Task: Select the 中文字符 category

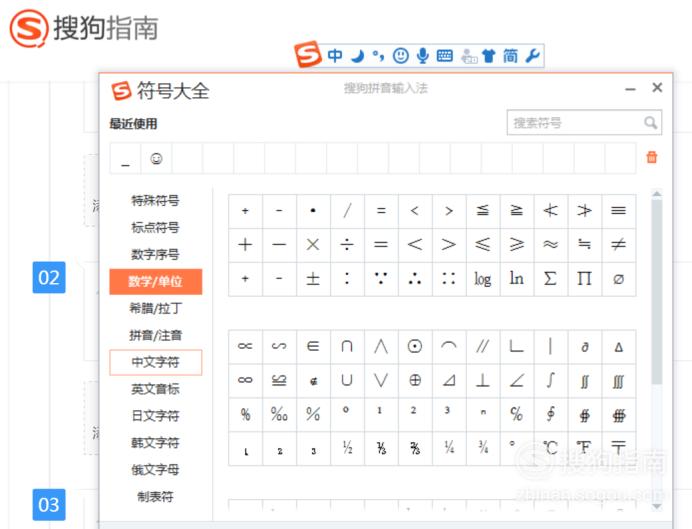Action: pos(155,362)
